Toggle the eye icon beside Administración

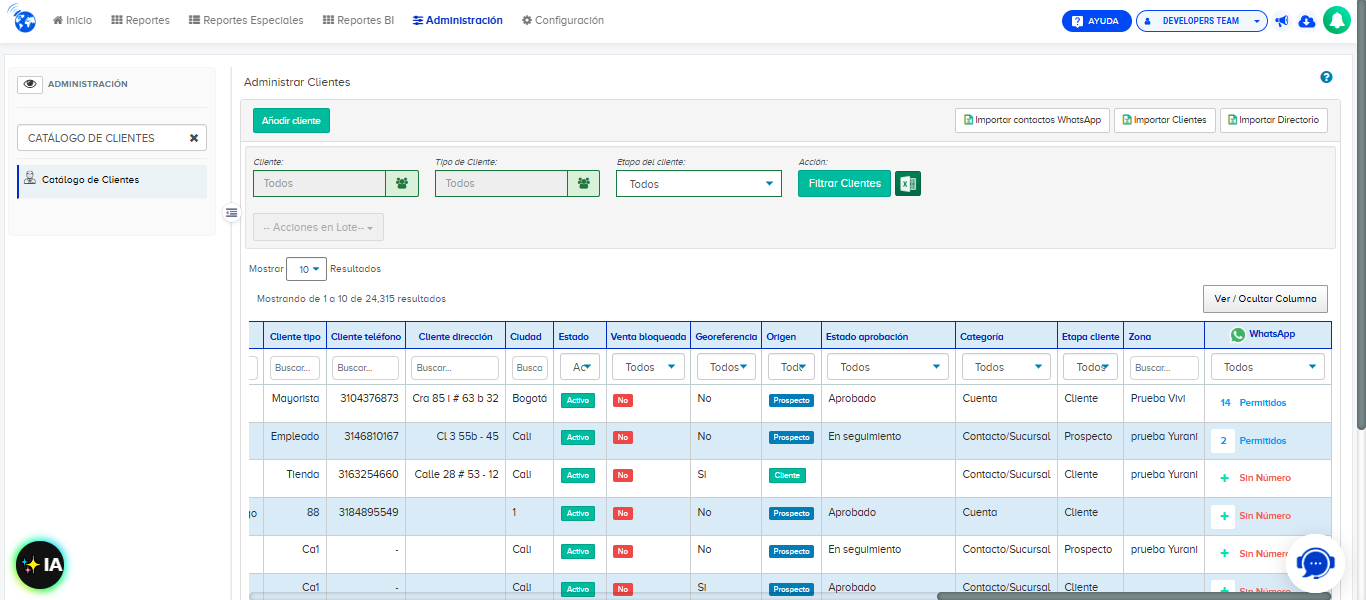pyautogui.click(x=29, y=84)
